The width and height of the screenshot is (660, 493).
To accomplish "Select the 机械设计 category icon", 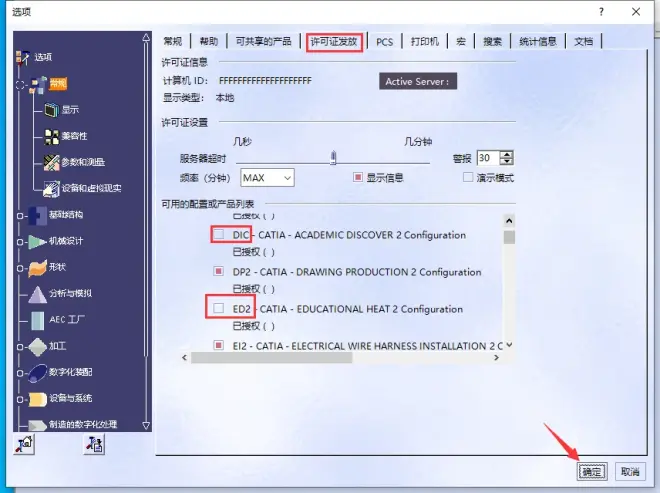I will pos(37,241).
